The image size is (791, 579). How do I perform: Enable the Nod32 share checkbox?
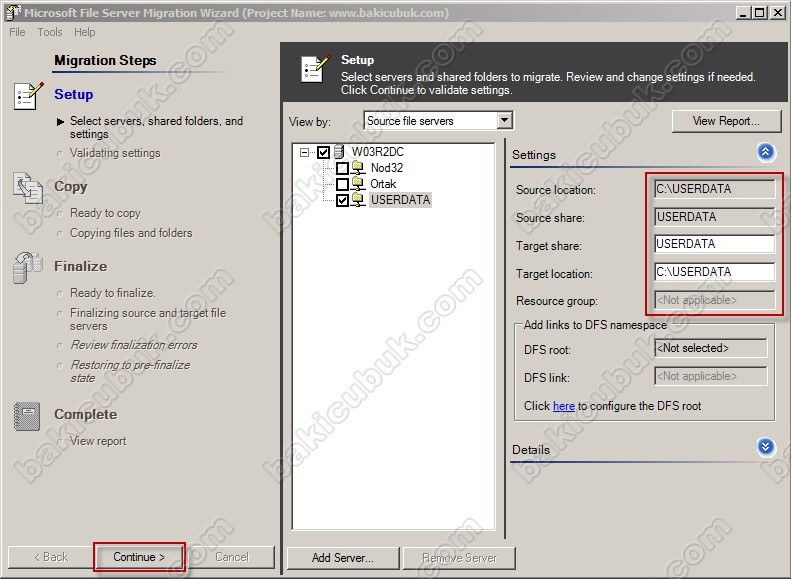pos(342,168)
